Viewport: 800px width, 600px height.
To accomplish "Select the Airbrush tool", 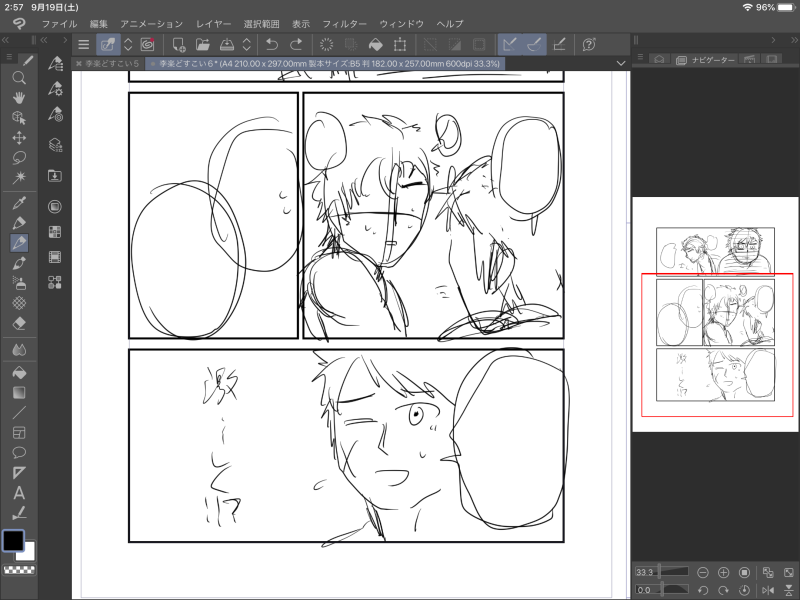I will [19, 283].
